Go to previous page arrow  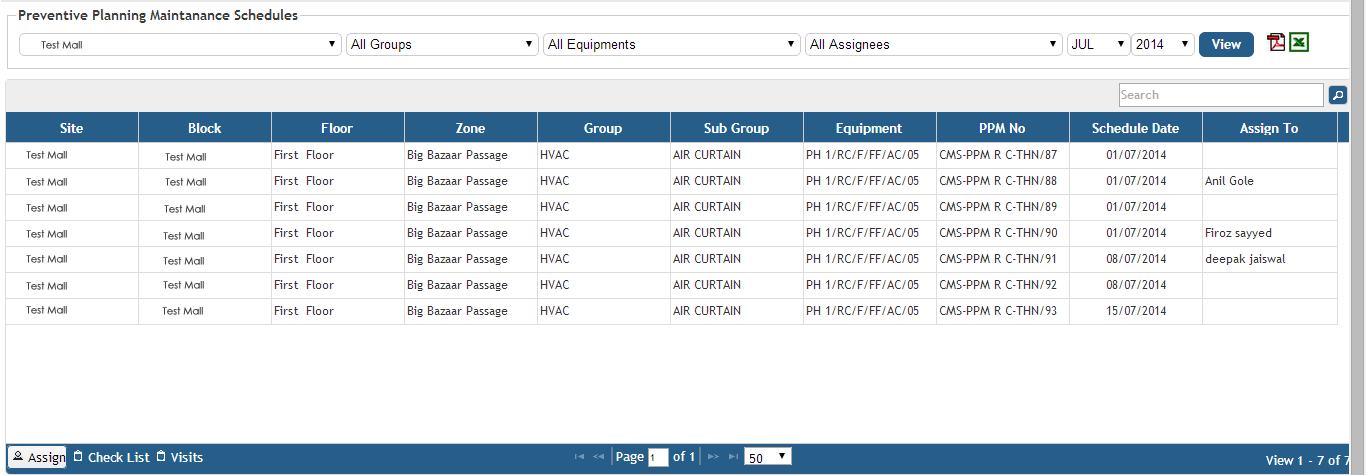pyautogui.click(x=598, y=457)
